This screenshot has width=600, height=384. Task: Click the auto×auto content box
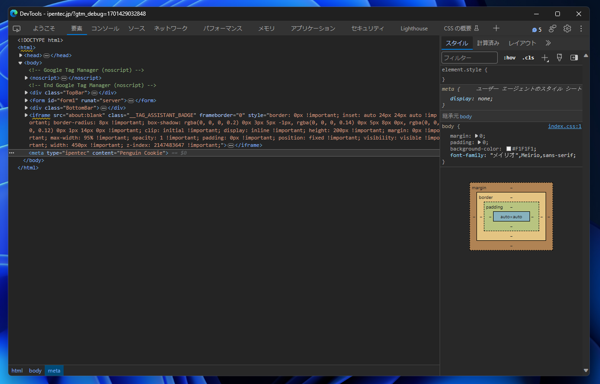click(x=511, y=217)
